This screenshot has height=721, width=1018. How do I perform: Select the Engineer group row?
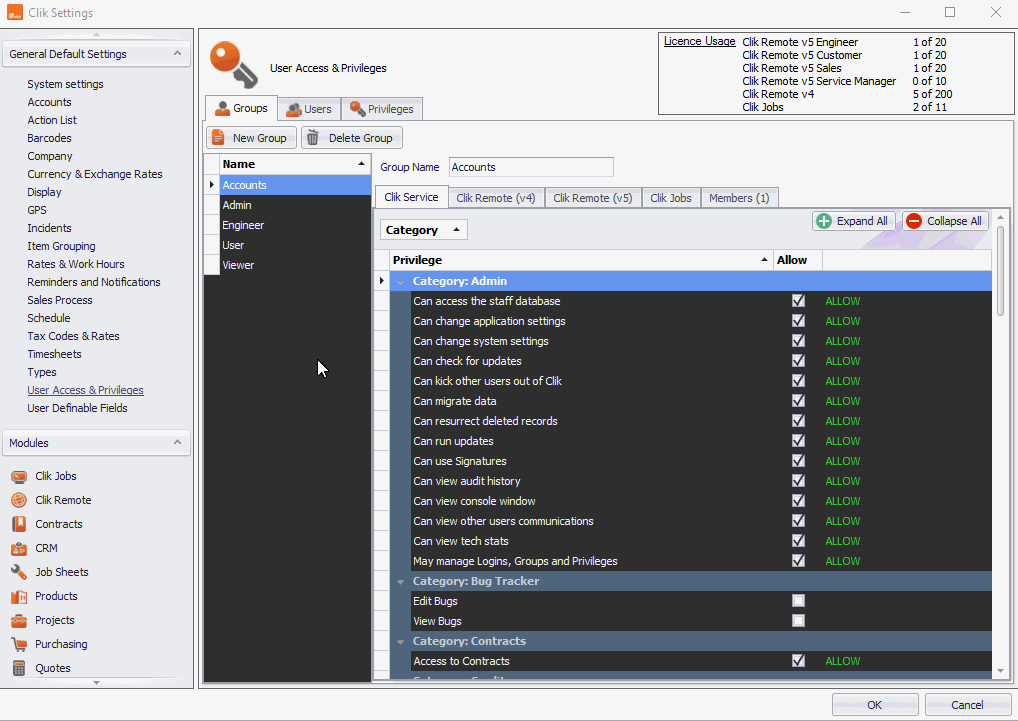pos(295,225)
